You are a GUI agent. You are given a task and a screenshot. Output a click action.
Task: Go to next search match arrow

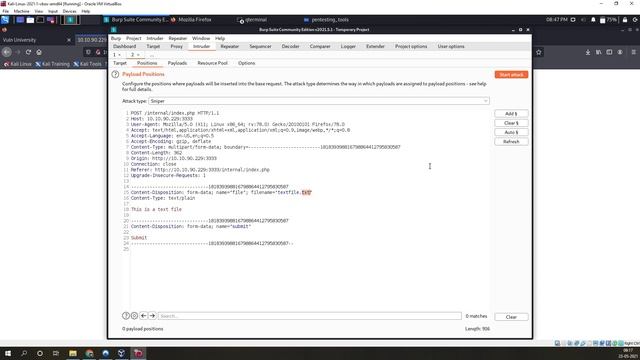(x=152, y=316)
